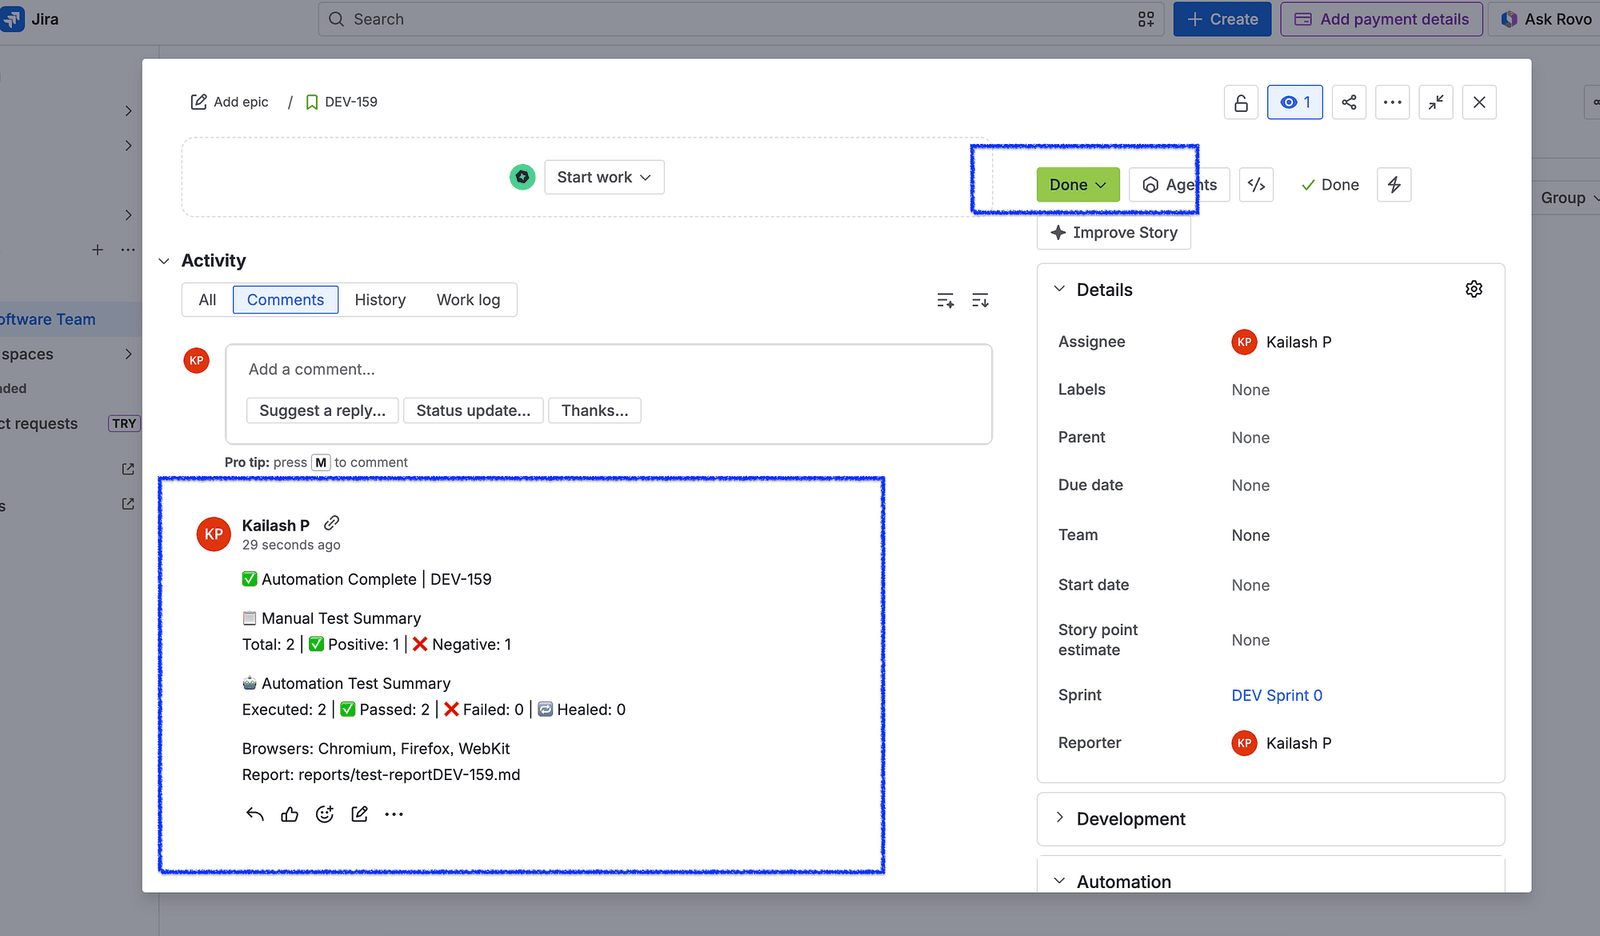The height and width of the screenshot is (936, 1600).
Task: Click the Done resolution checkmark label
Action: point(1330,185)
